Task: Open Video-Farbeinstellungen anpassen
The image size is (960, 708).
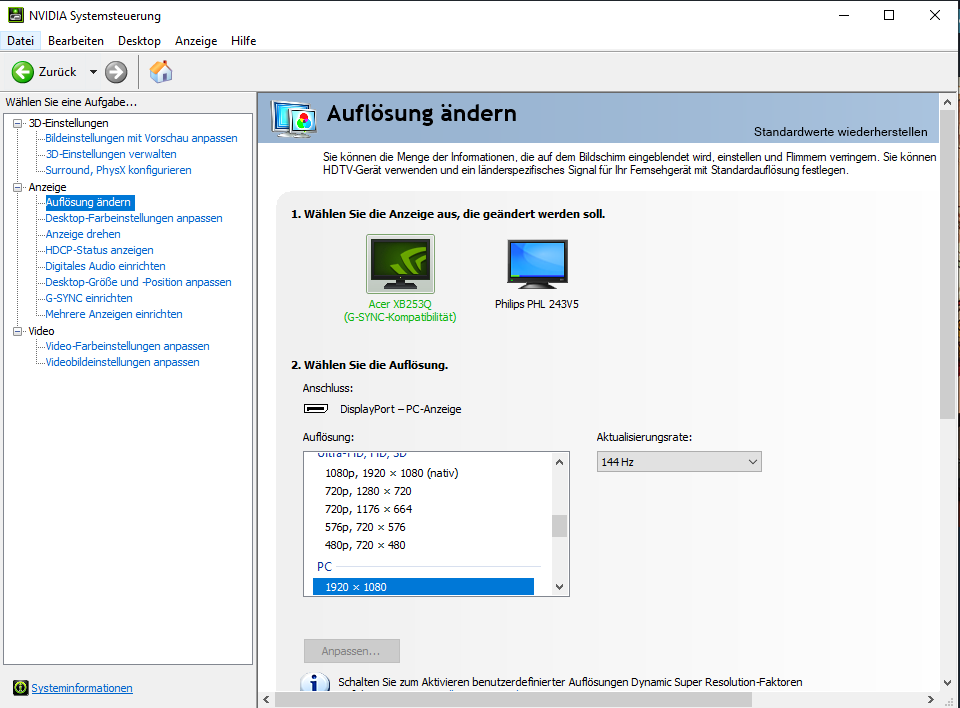Action: (127, 346)
